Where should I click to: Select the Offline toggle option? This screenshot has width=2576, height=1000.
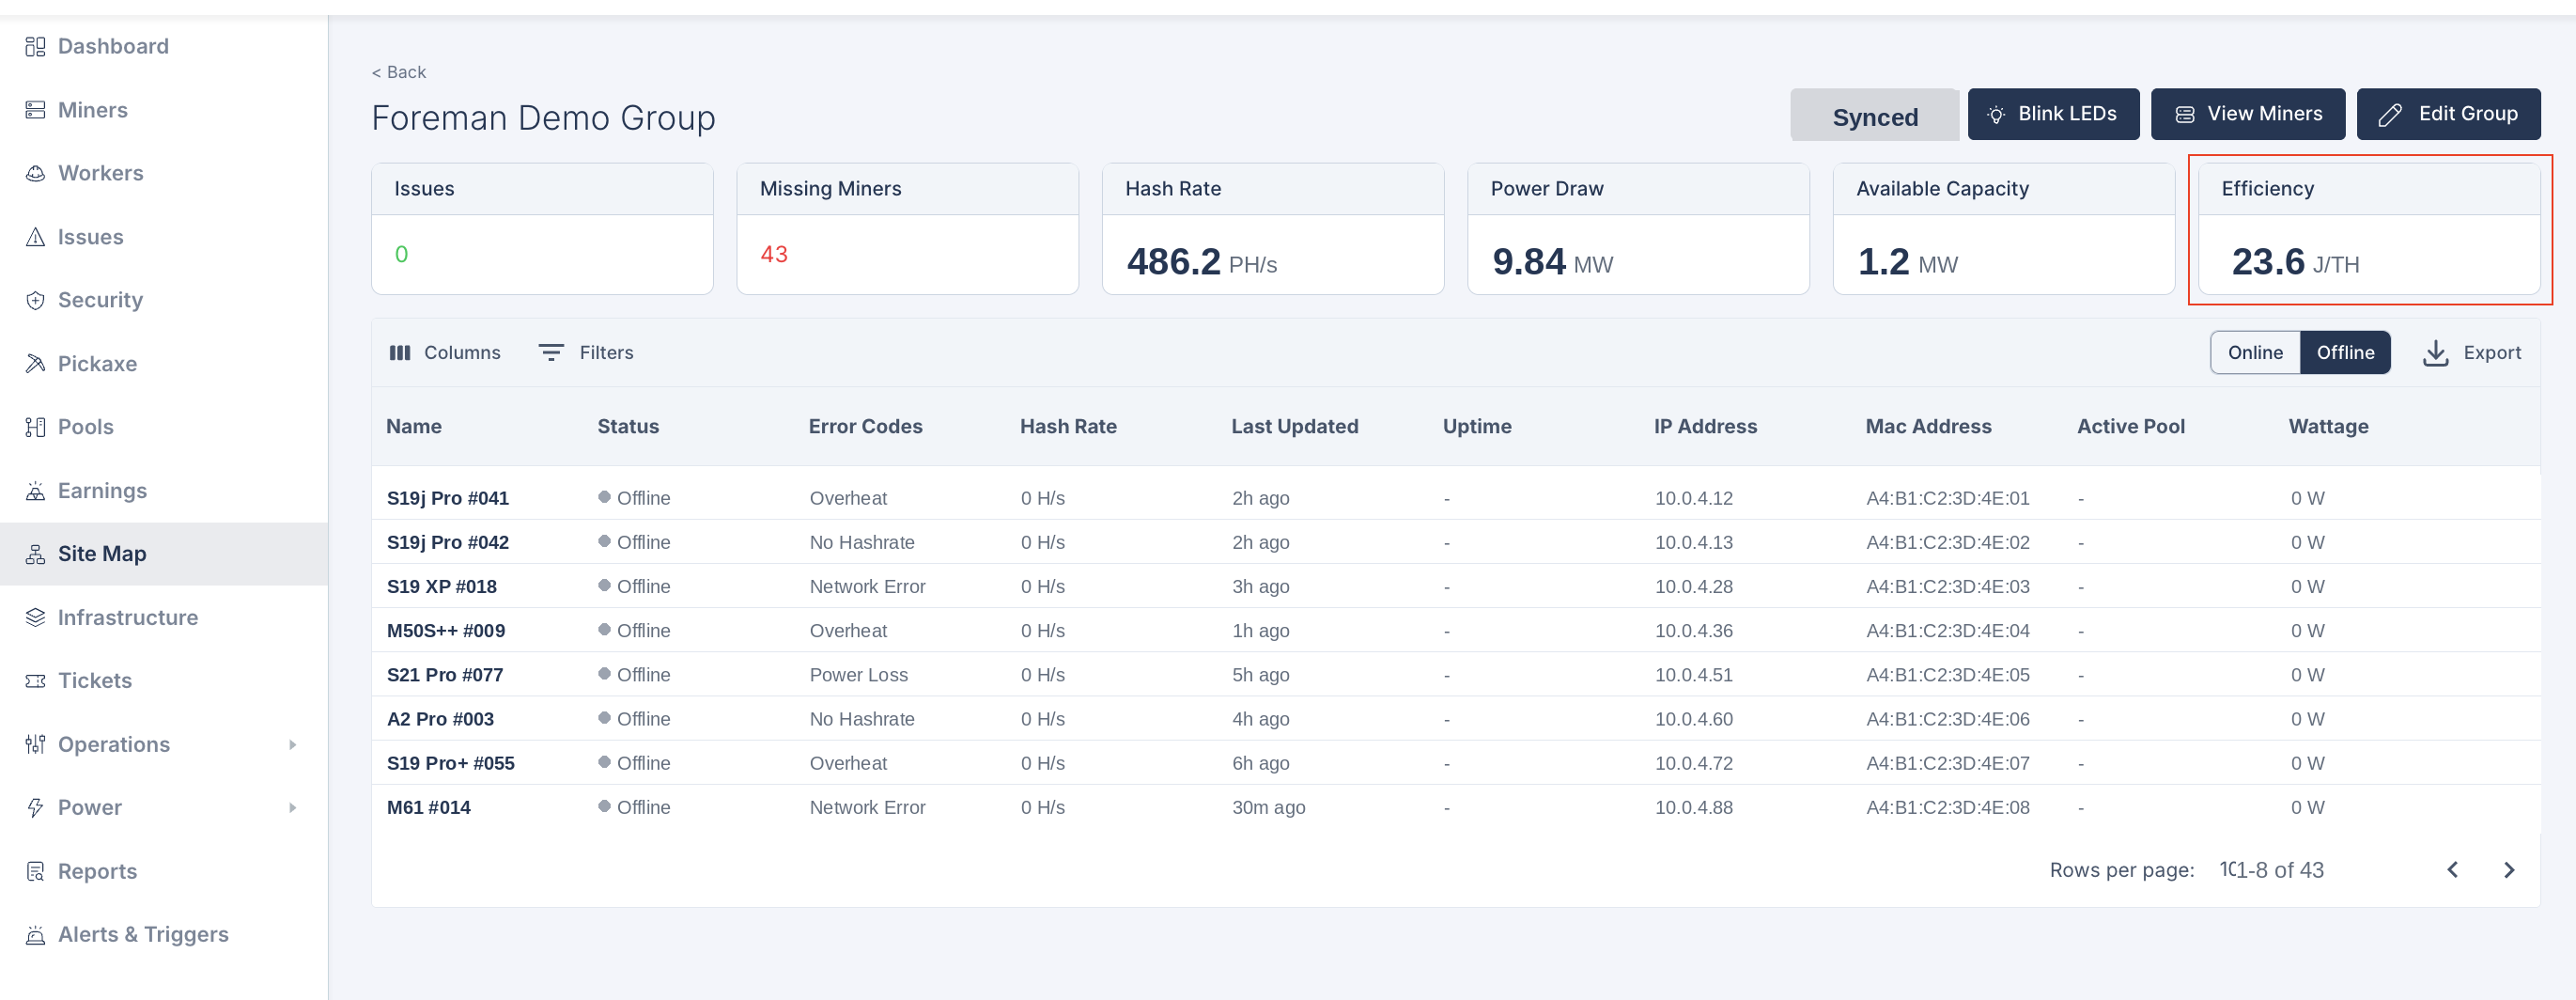pos(2345,352)
